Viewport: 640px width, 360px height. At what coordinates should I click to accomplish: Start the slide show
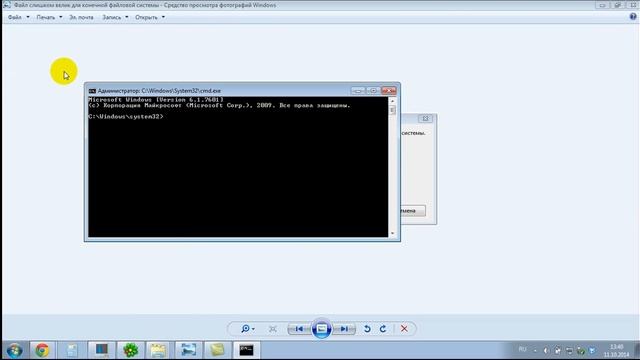coord(322,329)
